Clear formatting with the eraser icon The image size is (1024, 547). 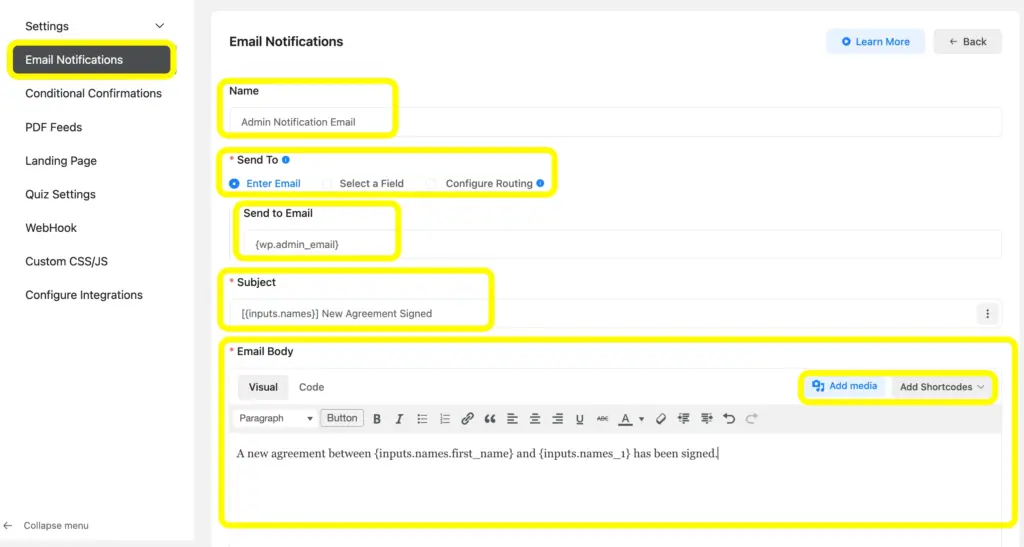661,418
